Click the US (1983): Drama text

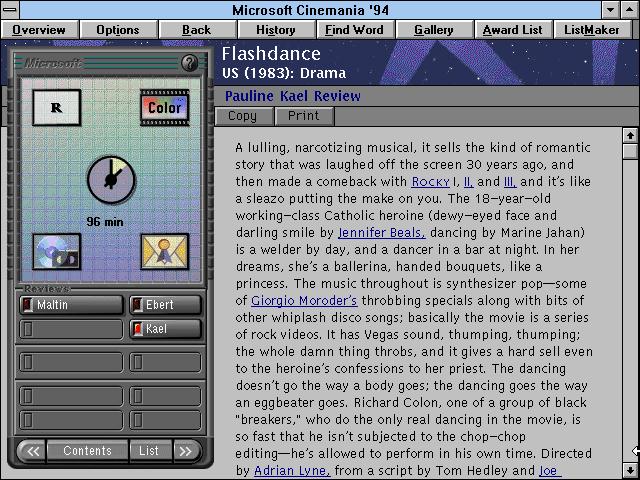(x=284, y=73)
